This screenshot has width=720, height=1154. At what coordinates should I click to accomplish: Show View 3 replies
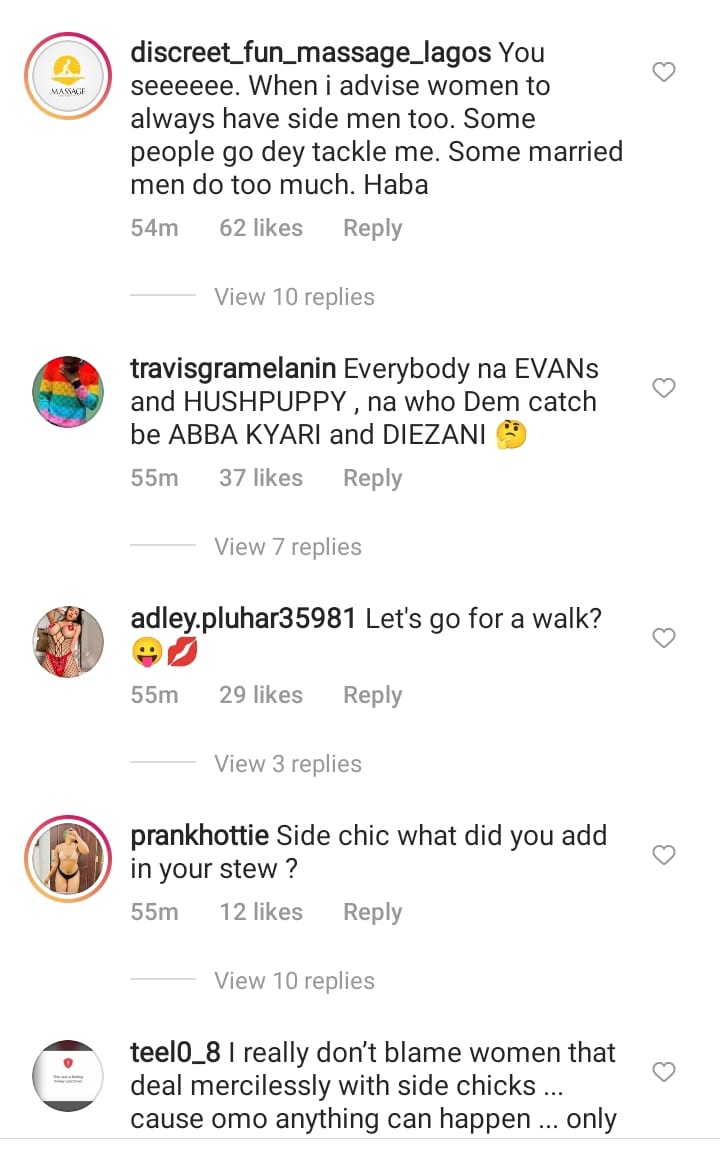click(x=288, y=764)
